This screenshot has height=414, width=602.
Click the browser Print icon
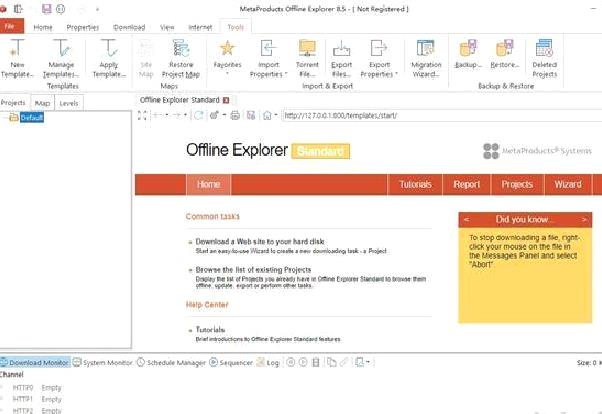pyautogui.click(x=235, y=115)
